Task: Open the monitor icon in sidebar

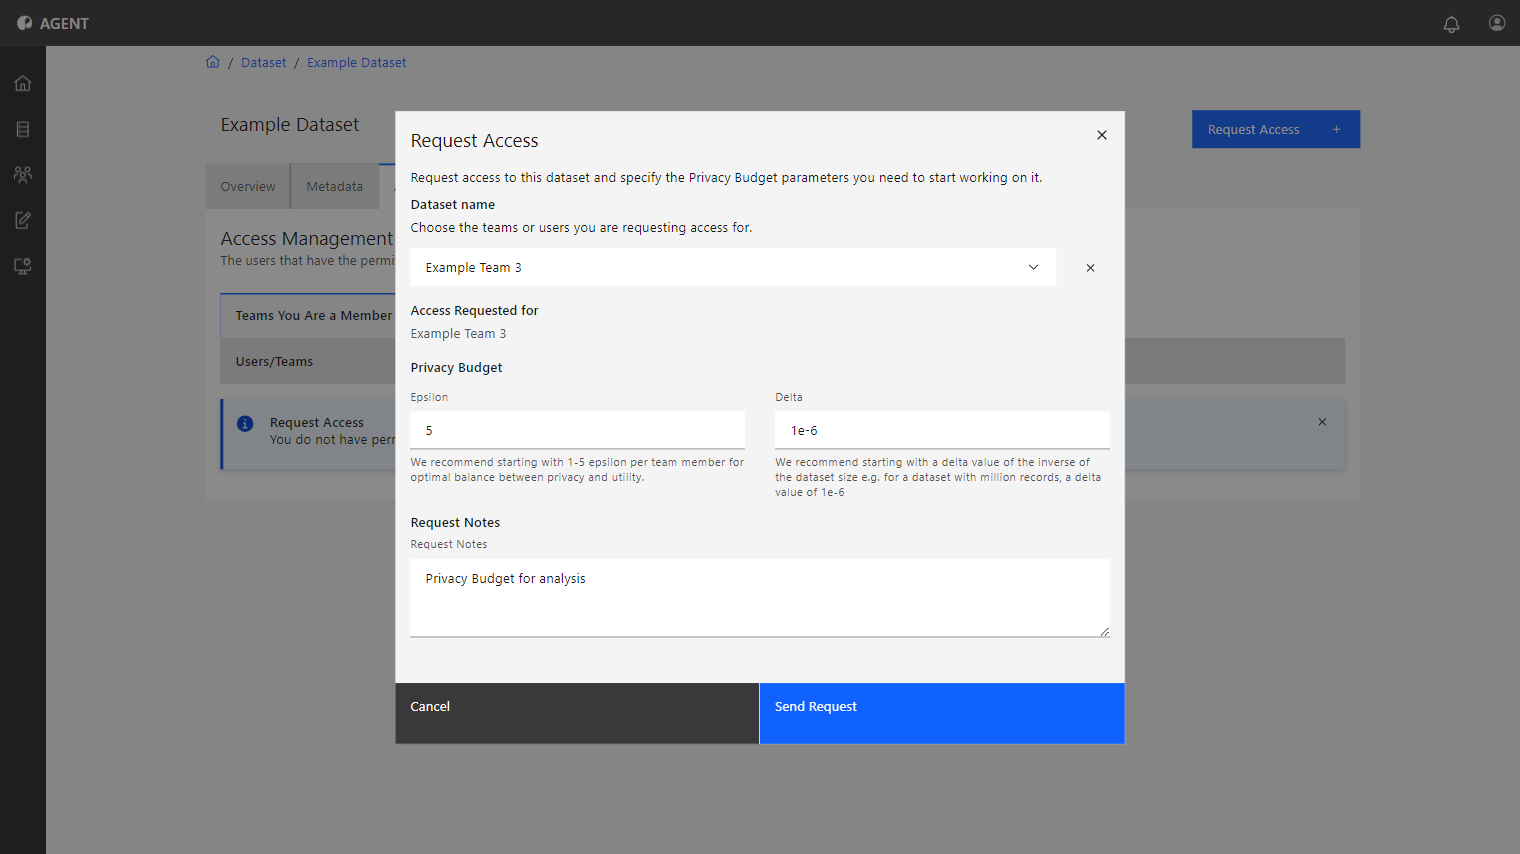Action: (23, 266)
